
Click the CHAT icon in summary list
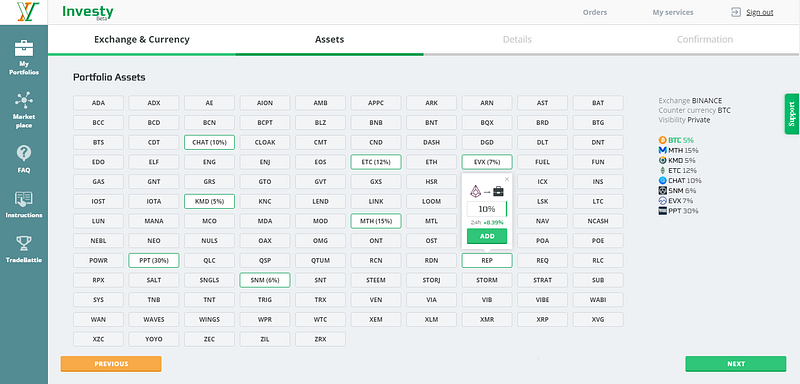tap(663, 181)
